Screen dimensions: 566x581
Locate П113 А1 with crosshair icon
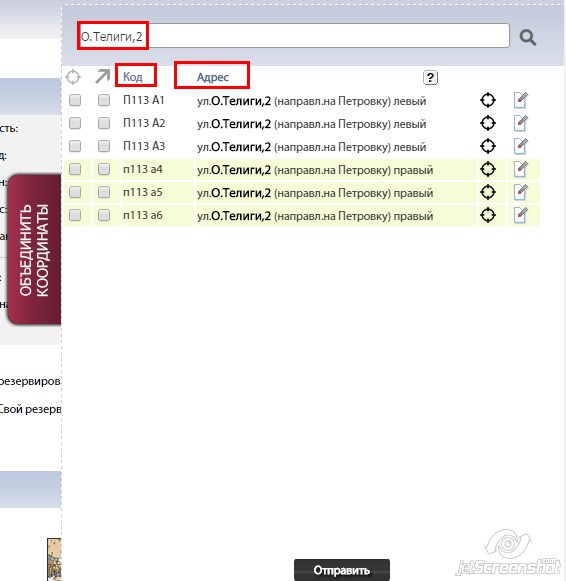488,100
